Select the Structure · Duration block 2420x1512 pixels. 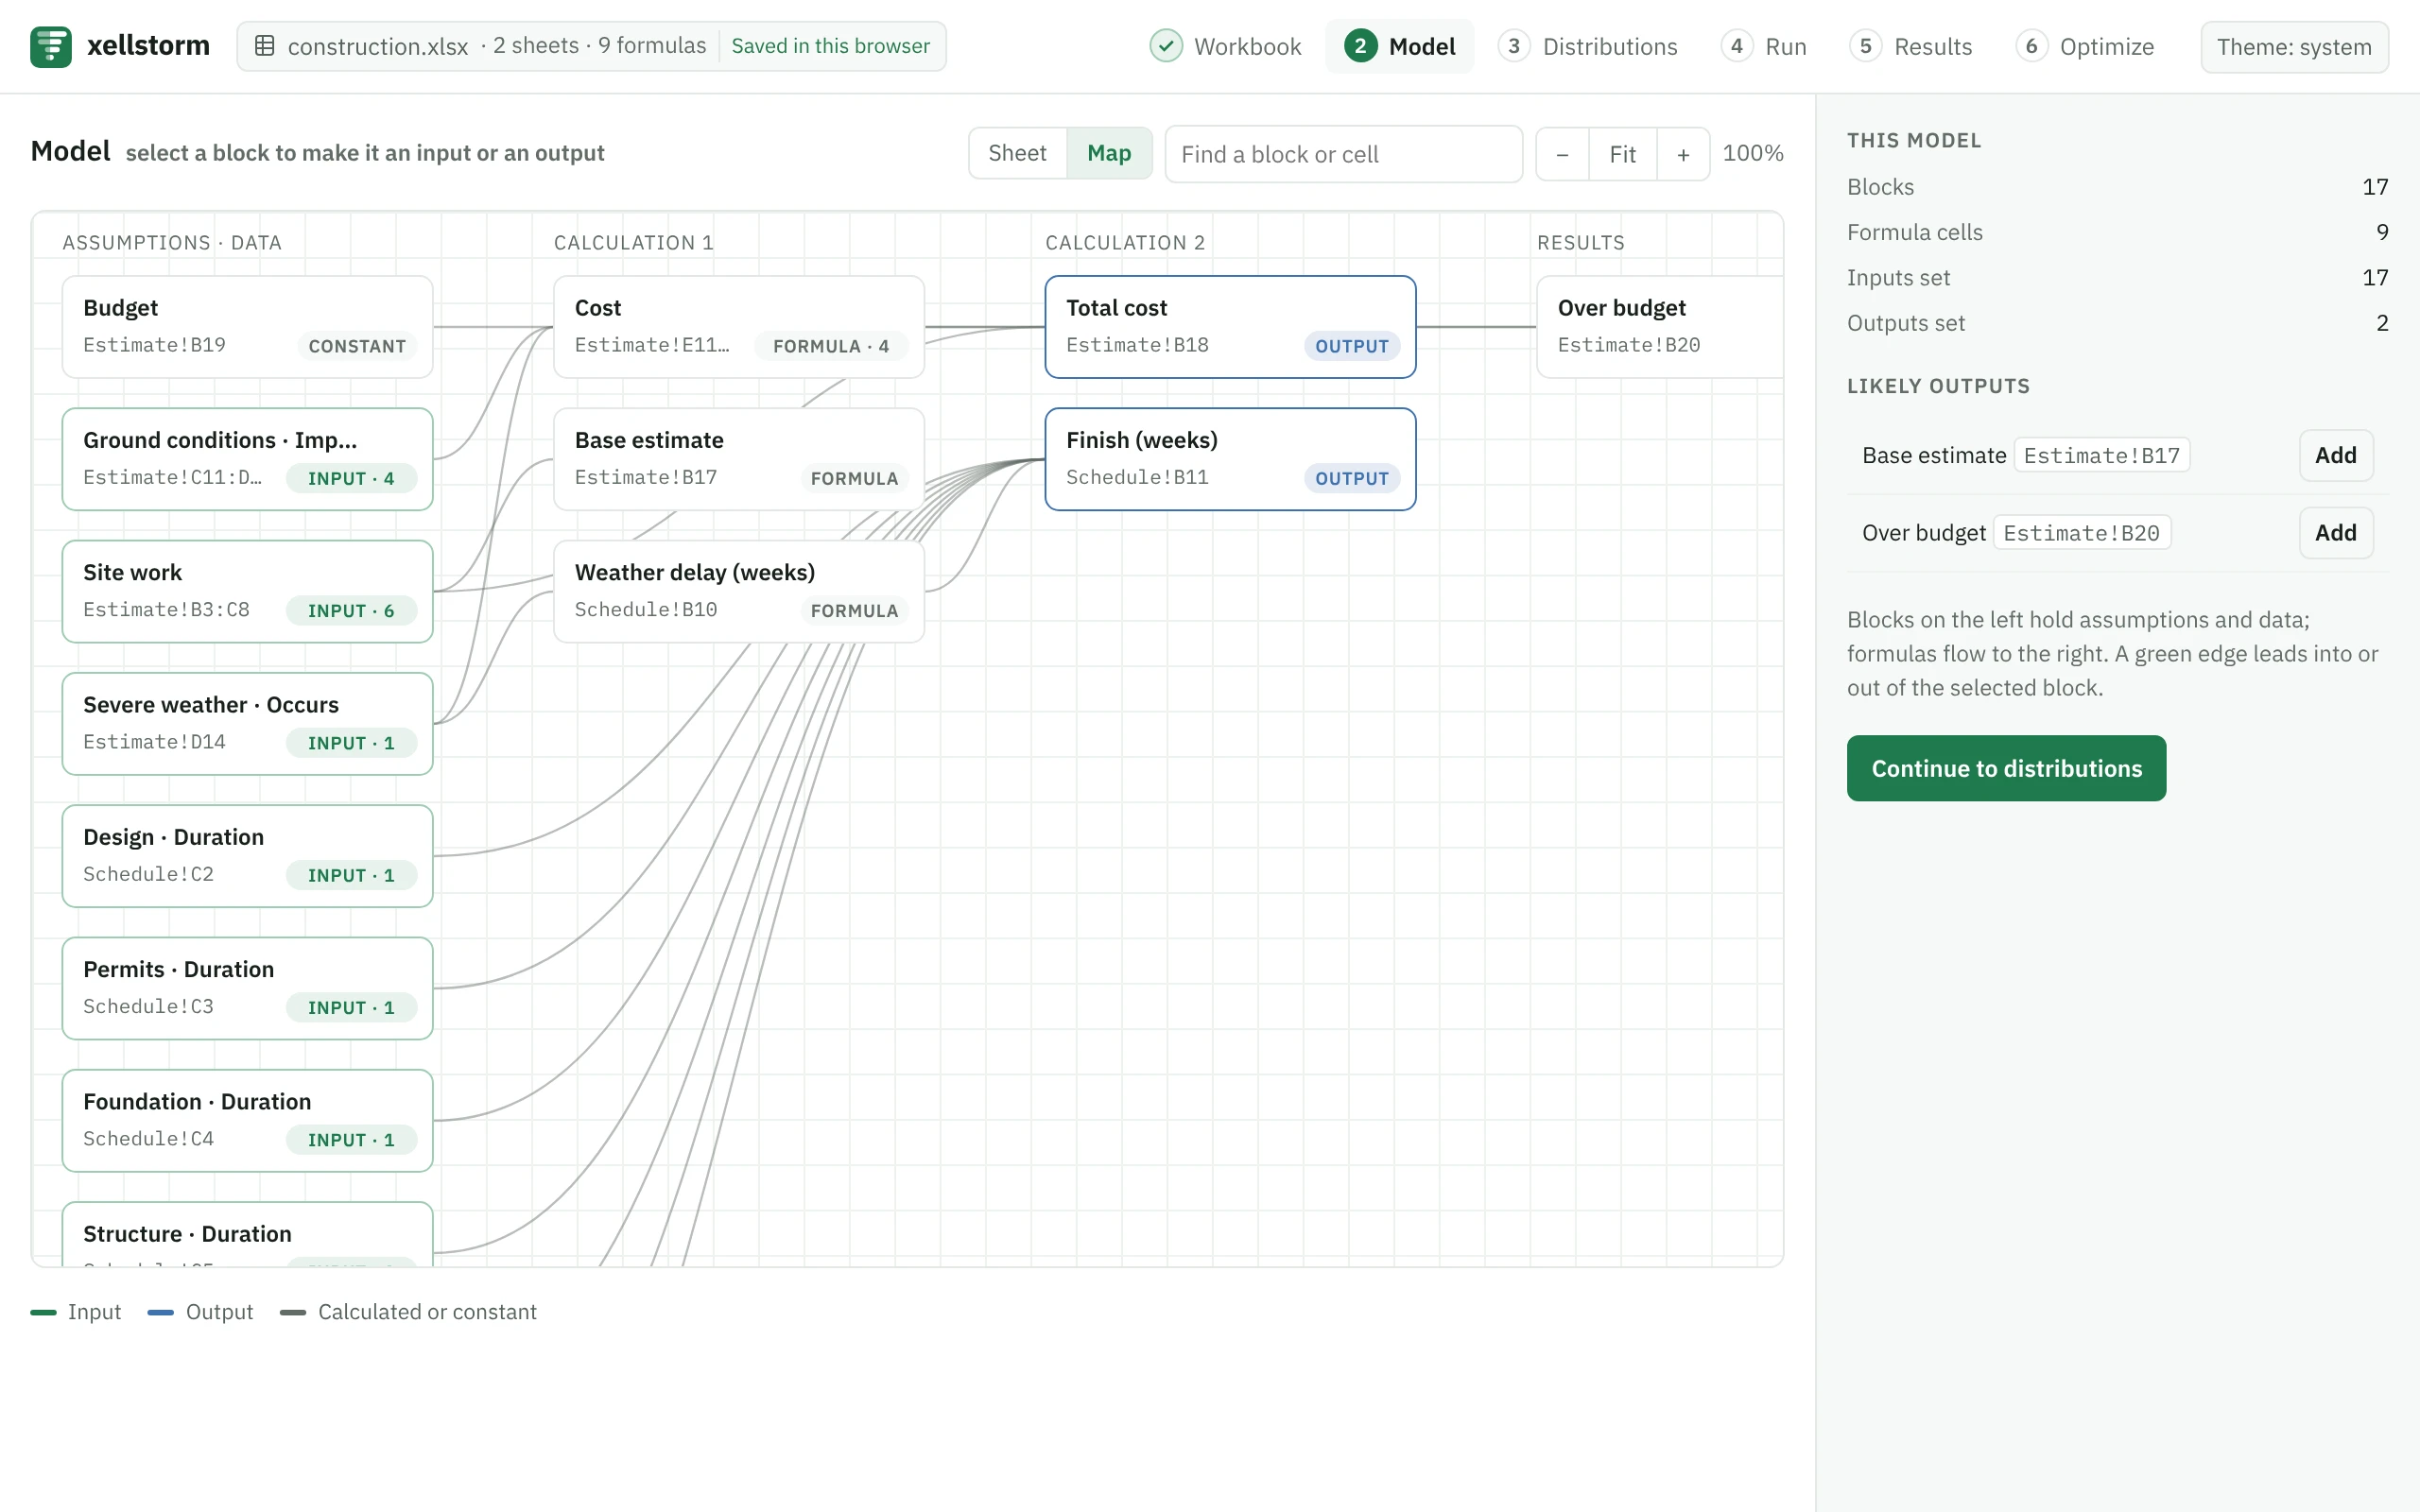247,1235
